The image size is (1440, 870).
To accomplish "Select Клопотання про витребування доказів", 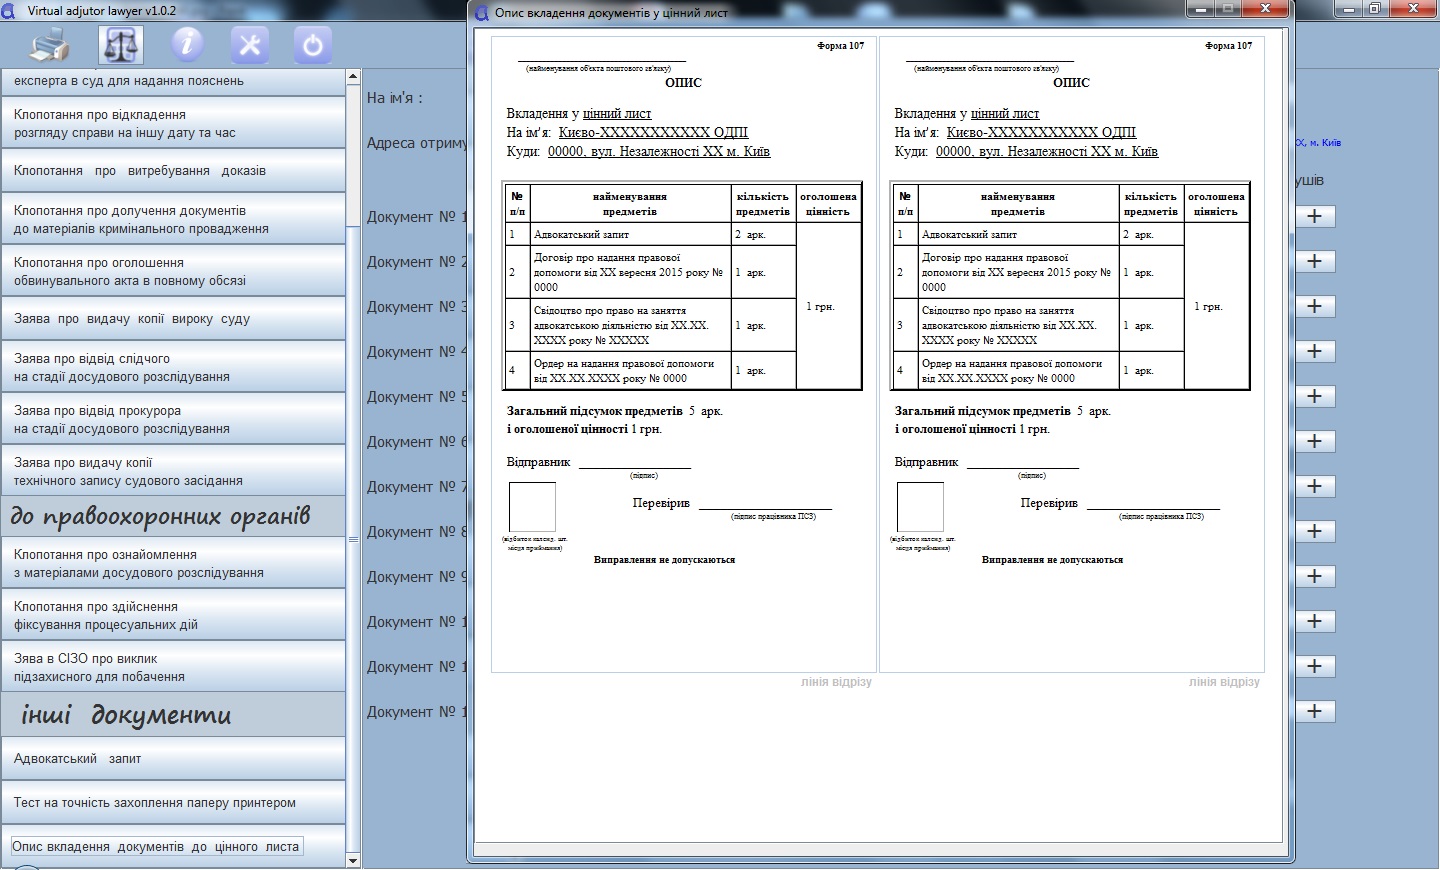I will [x=173, y=171].
